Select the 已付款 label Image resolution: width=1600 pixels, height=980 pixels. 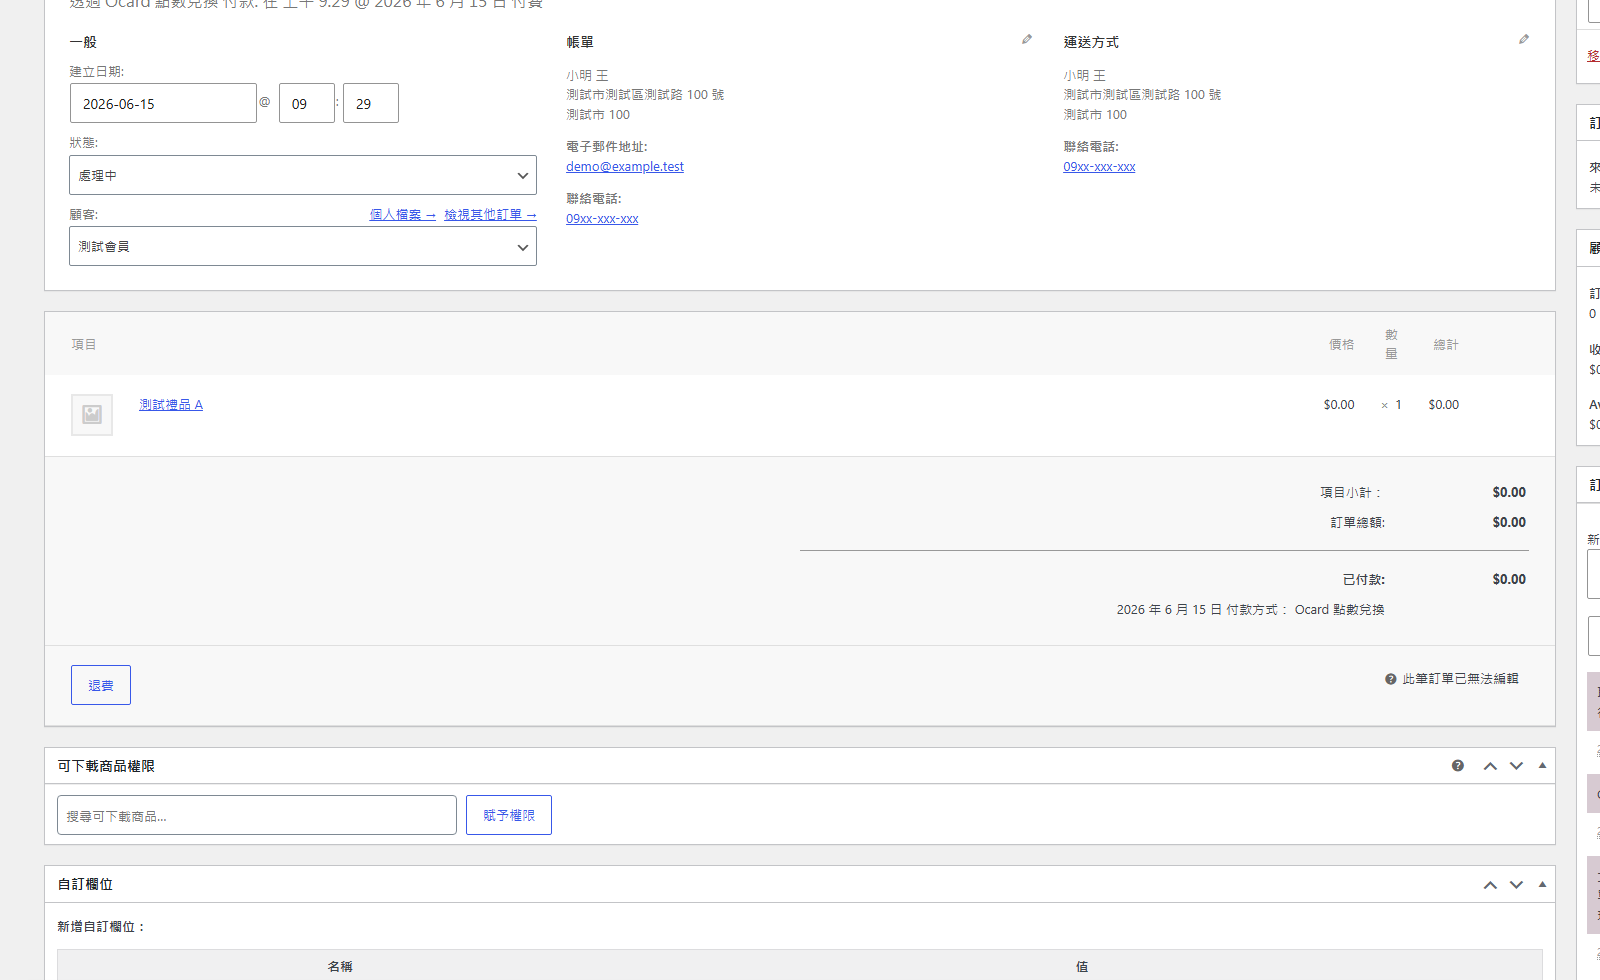[1364, 580]
